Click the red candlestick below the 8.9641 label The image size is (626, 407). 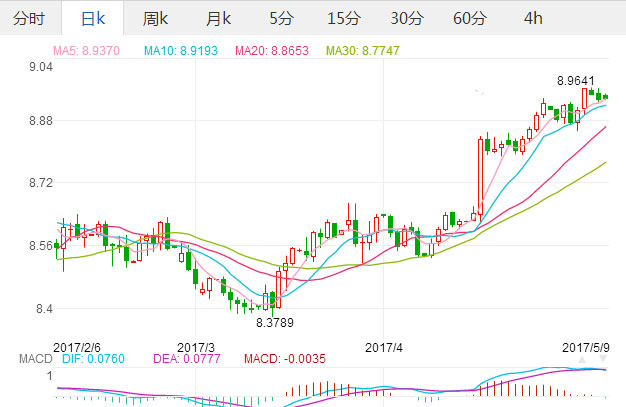pyautogui.click(x=584, y=99)
